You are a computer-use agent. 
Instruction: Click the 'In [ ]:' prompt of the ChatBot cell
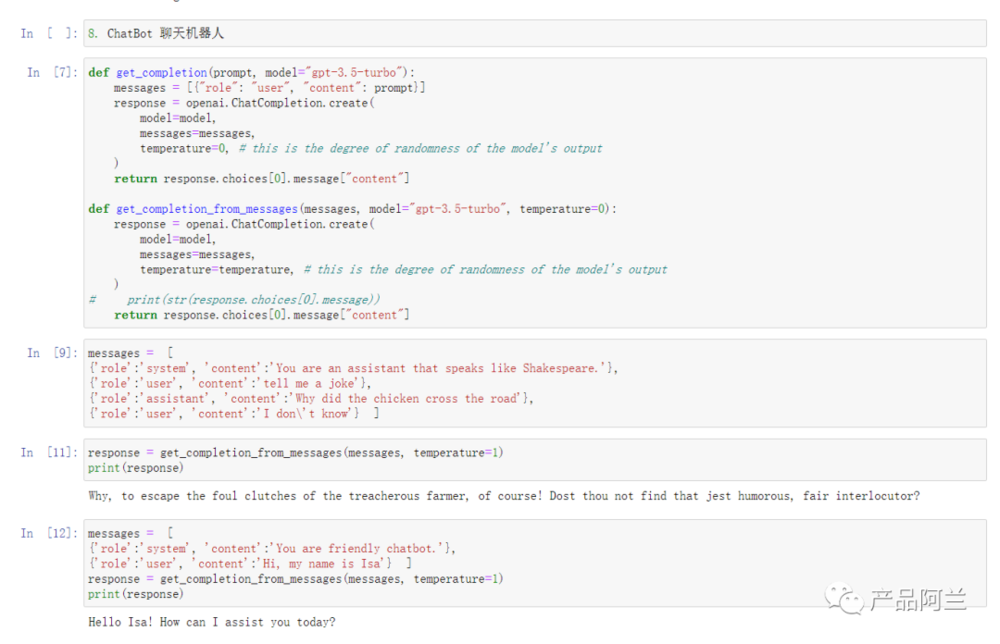coord(49,34)
